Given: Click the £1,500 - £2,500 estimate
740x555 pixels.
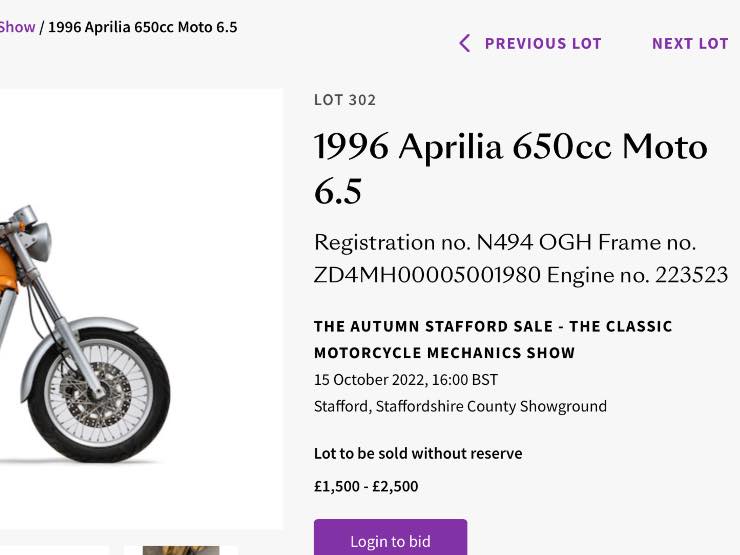Looking at the screenshot, I should pyautogui.click(x=366, y=486).
